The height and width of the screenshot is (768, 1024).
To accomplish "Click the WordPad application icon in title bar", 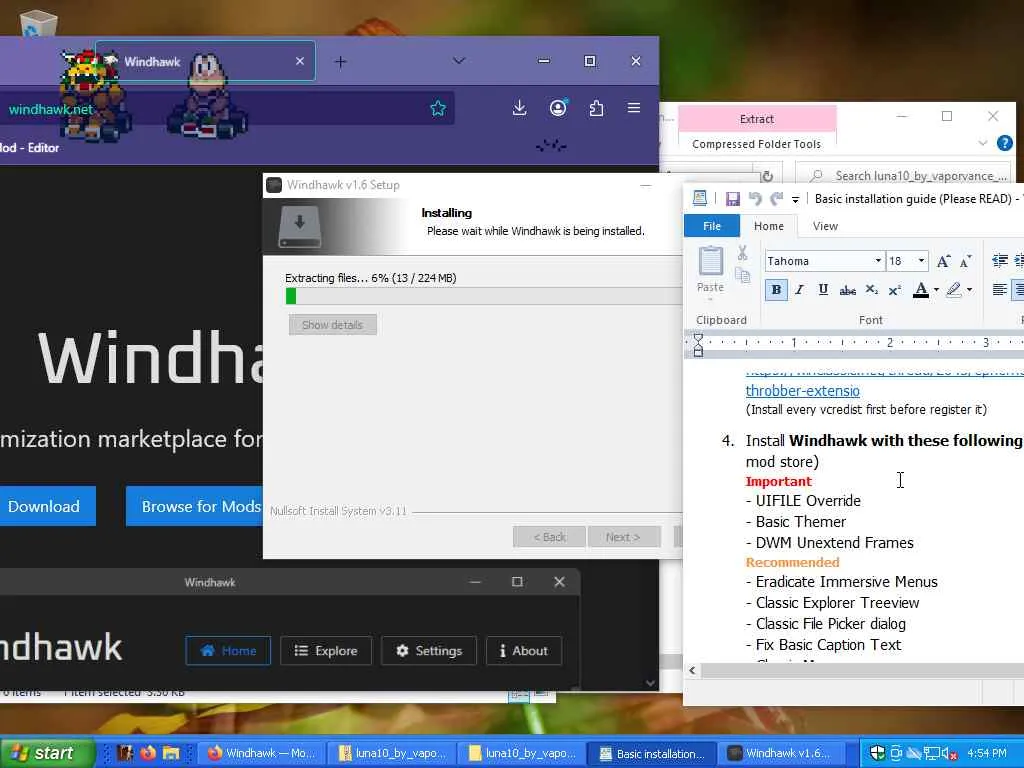I will pyautogui.click(x=699, y=198).
